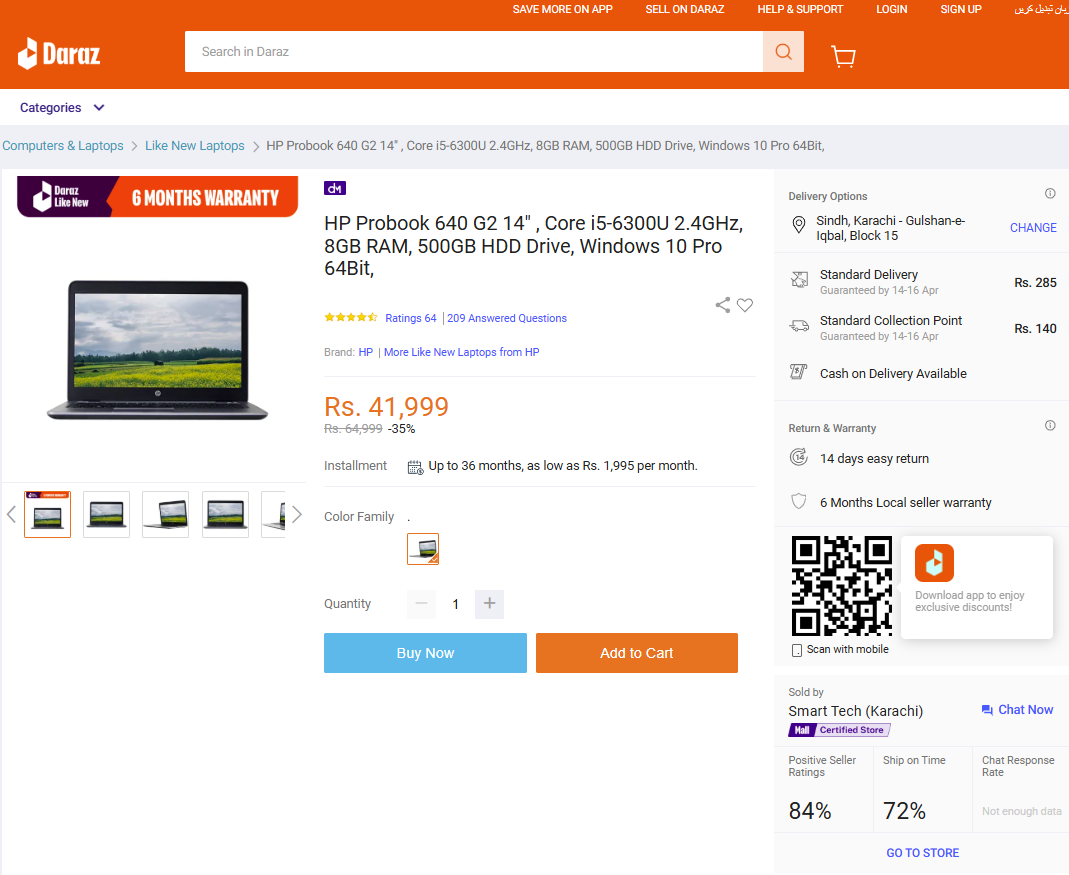The image size is (1069, 875).
Task: Click SIGN UP in the top bar
Action: coord(961,10)
